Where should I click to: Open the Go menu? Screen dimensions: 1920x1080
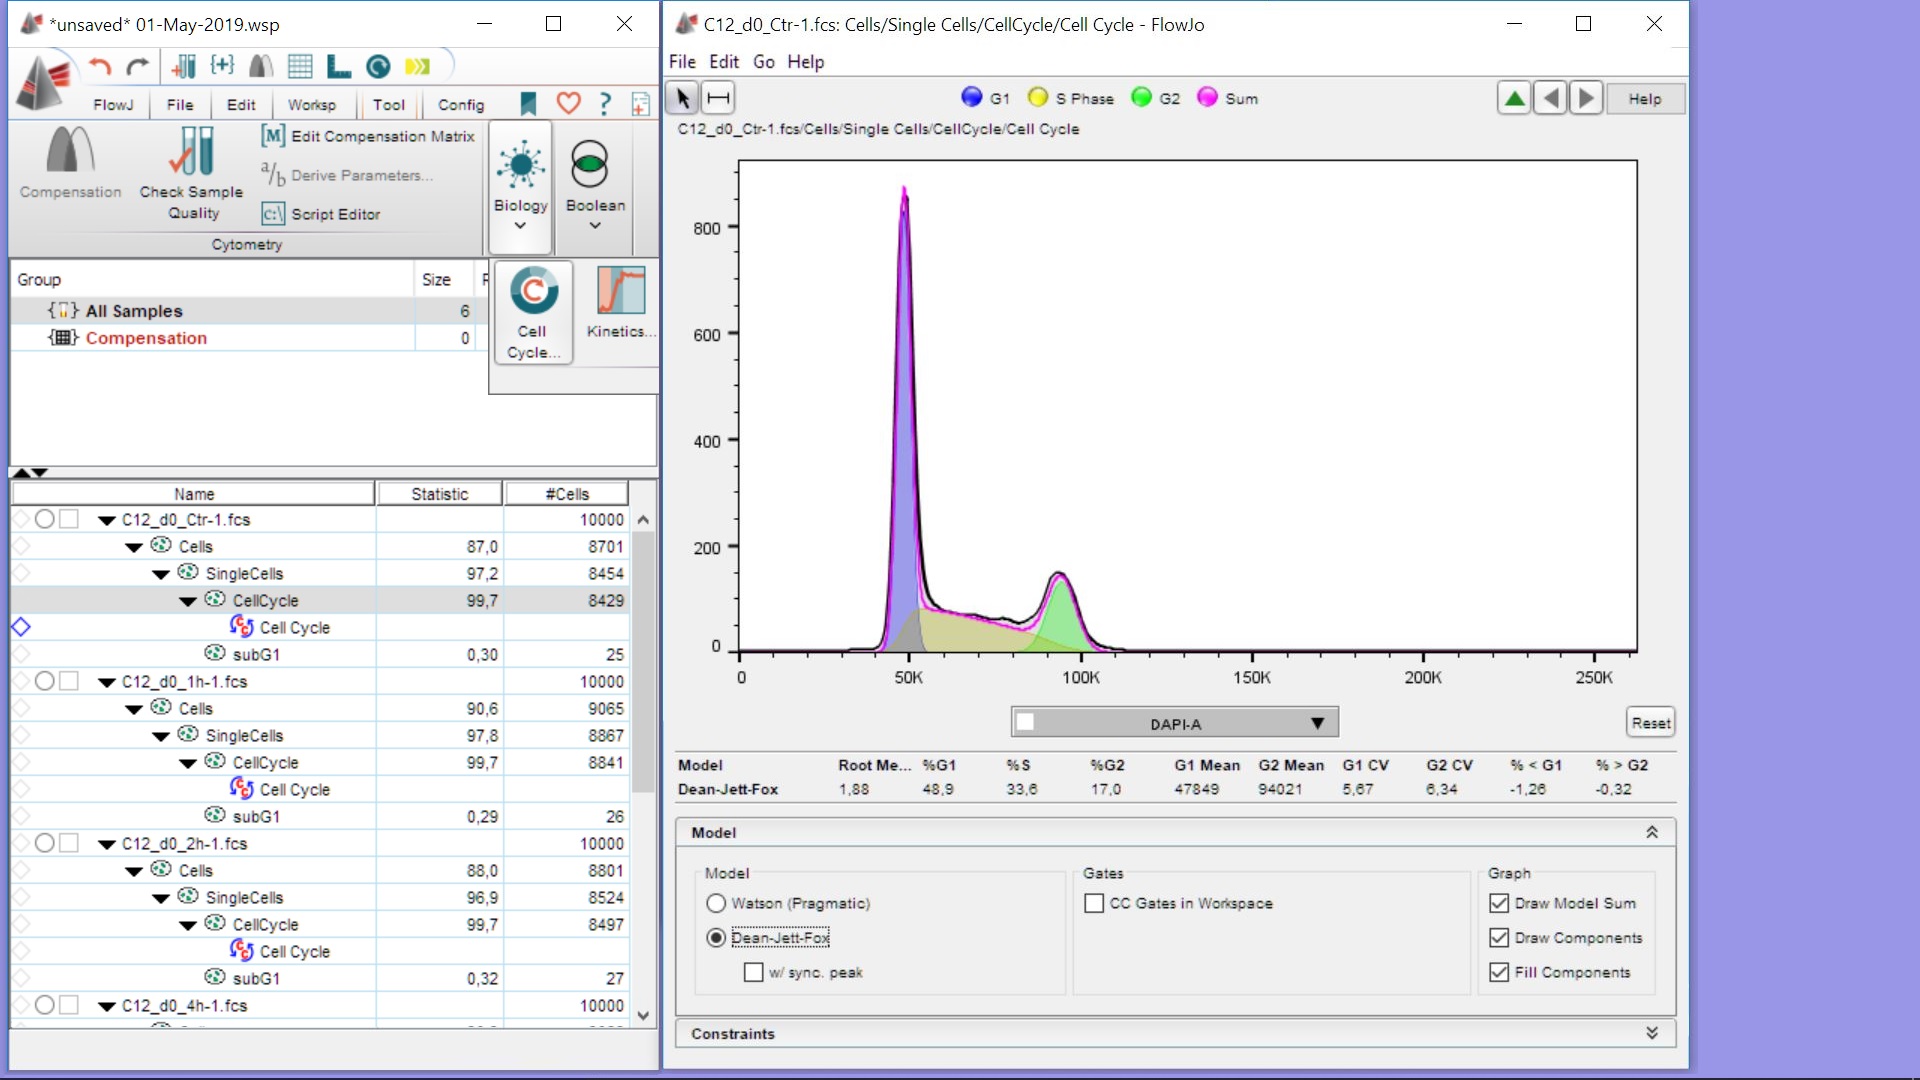pyautogui.click(x=763, y=62)
